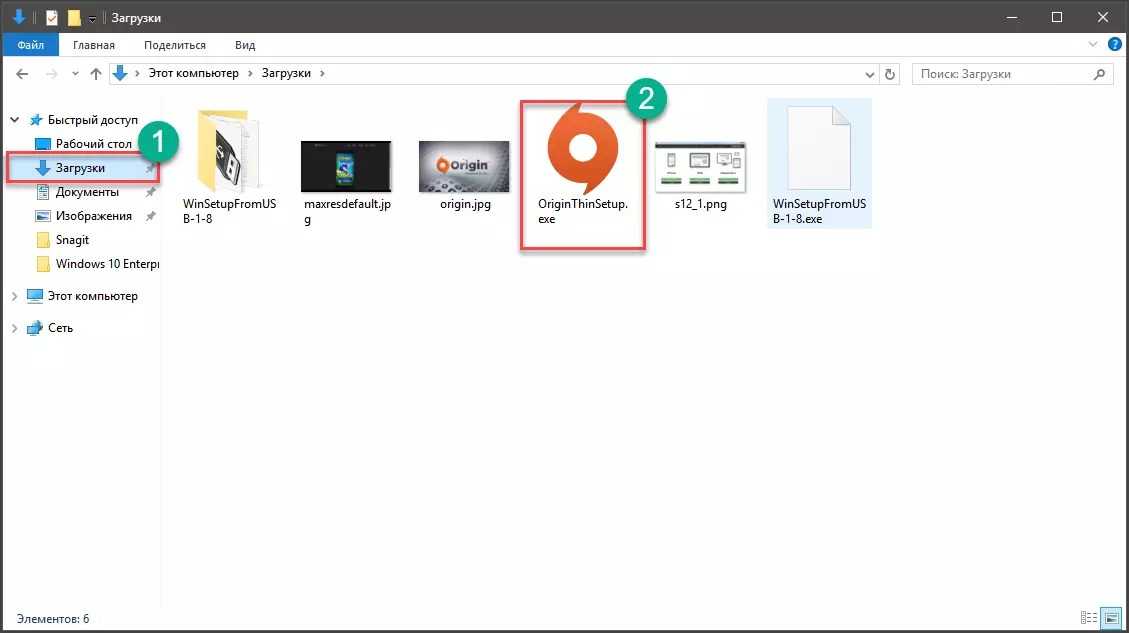Refresh the Загрузки folder
The width and height of the screenshot is (1129, 633).
coord(890,74)
